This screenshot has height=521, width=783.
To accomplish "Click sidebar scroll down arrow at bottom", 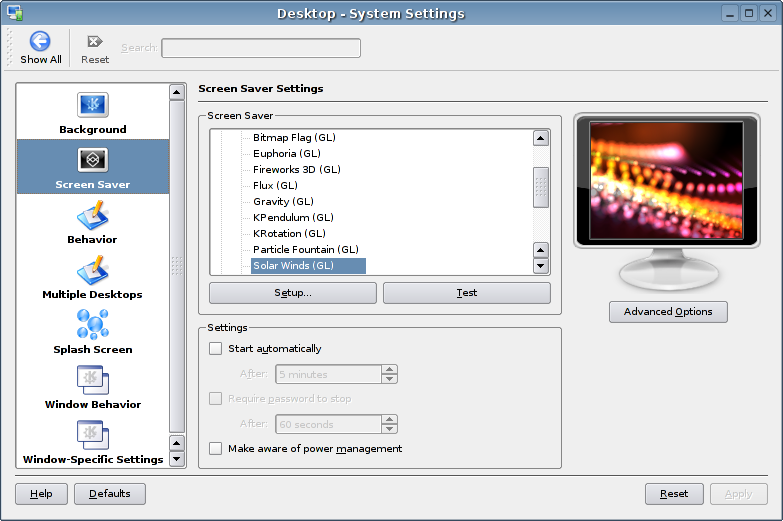I will click(177, 459).
